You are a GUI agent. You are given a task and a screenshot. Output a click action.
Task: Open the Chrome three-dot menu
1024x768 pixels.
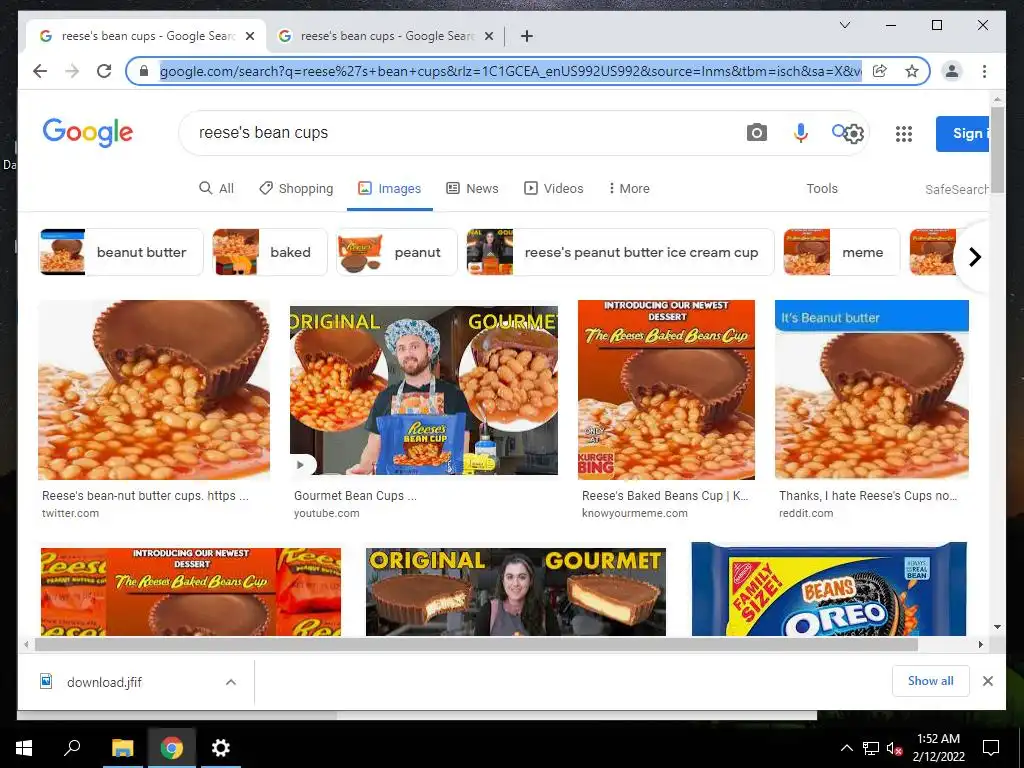(984, 71)
